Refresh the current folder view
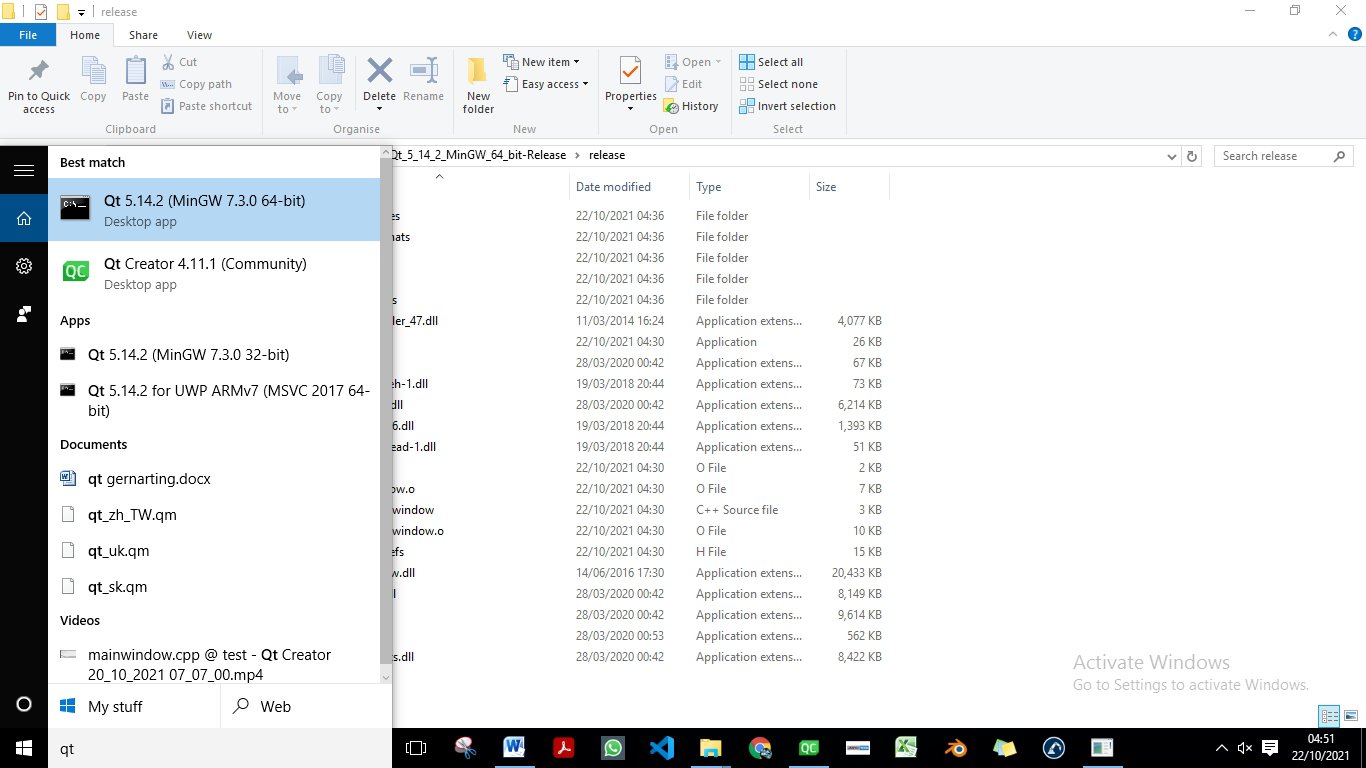Screen dimensions: 1366x768 [x=1191, y=156]
